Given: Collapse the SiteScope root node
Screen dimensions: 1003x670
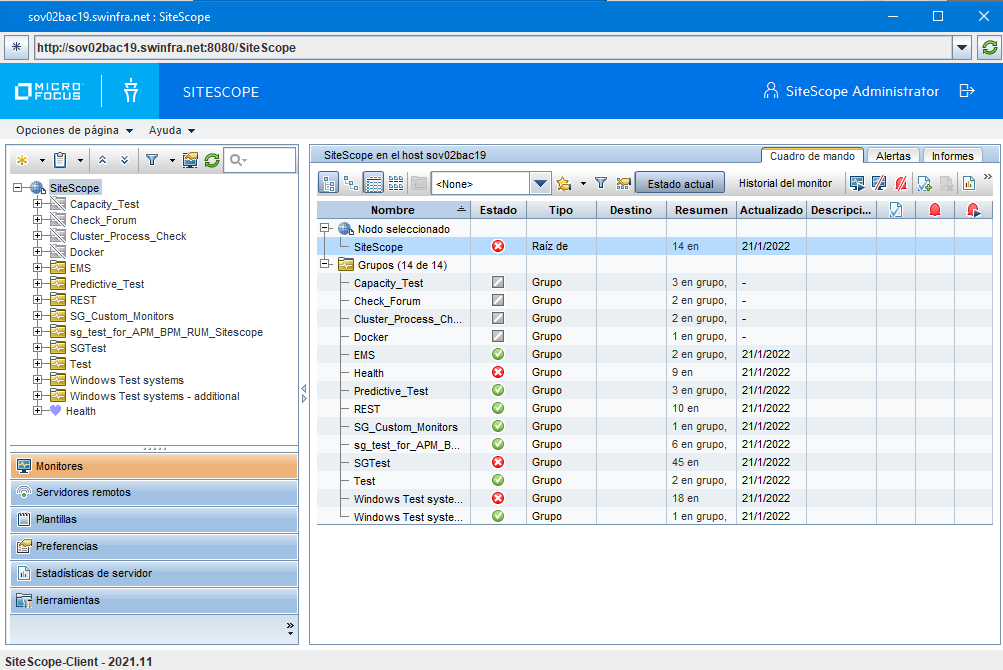Looking at the screenshot, I should 18,185.
